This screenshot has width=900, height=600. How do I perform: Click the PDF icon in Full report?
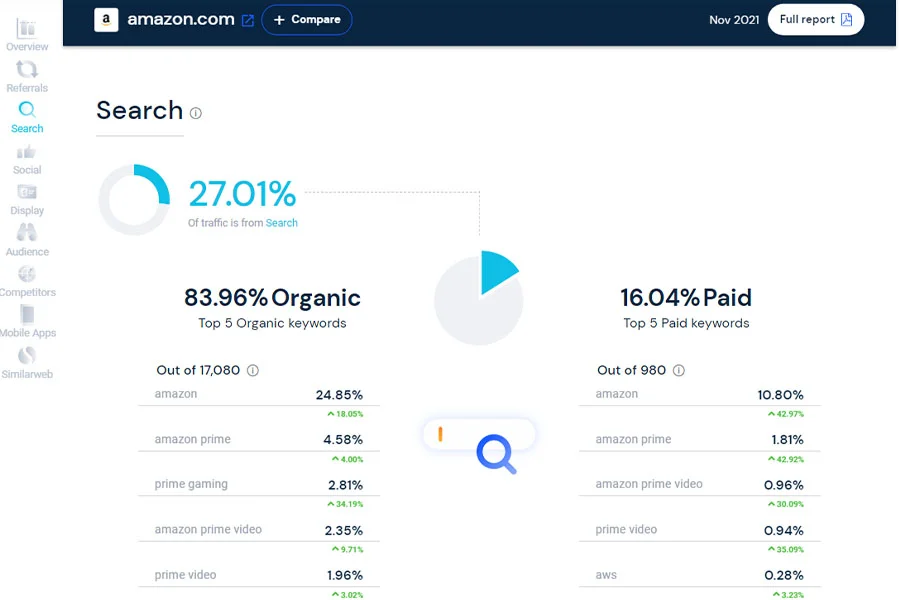click(x=847, y=20)
